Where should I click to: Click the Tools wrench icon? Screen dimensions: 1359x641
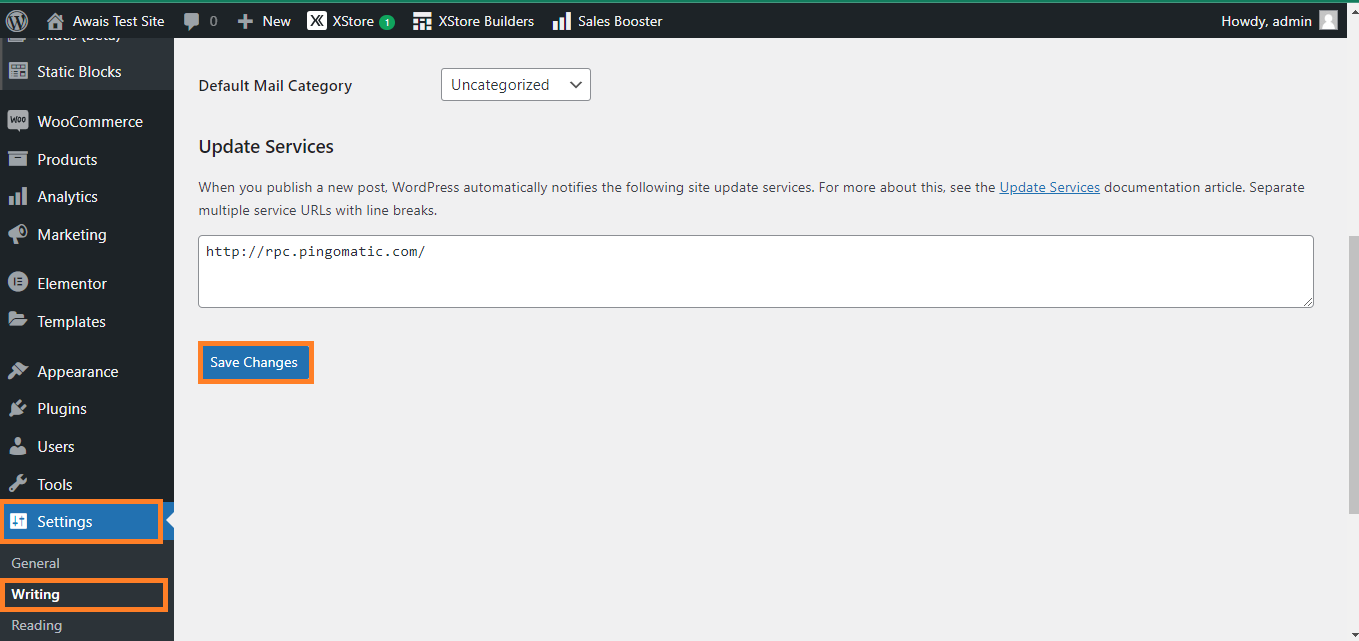tap(18, 484)
